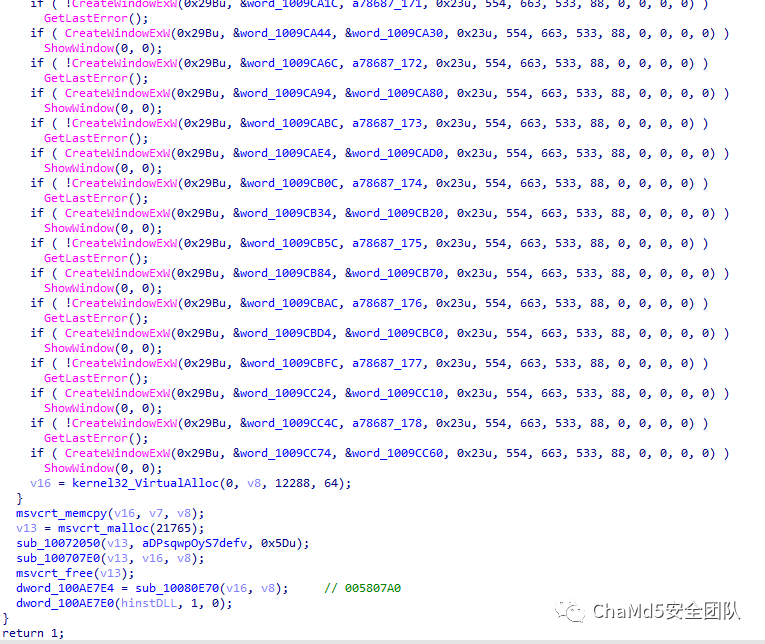Click the &word_1009CC10 argument

[x=394, y=393]
